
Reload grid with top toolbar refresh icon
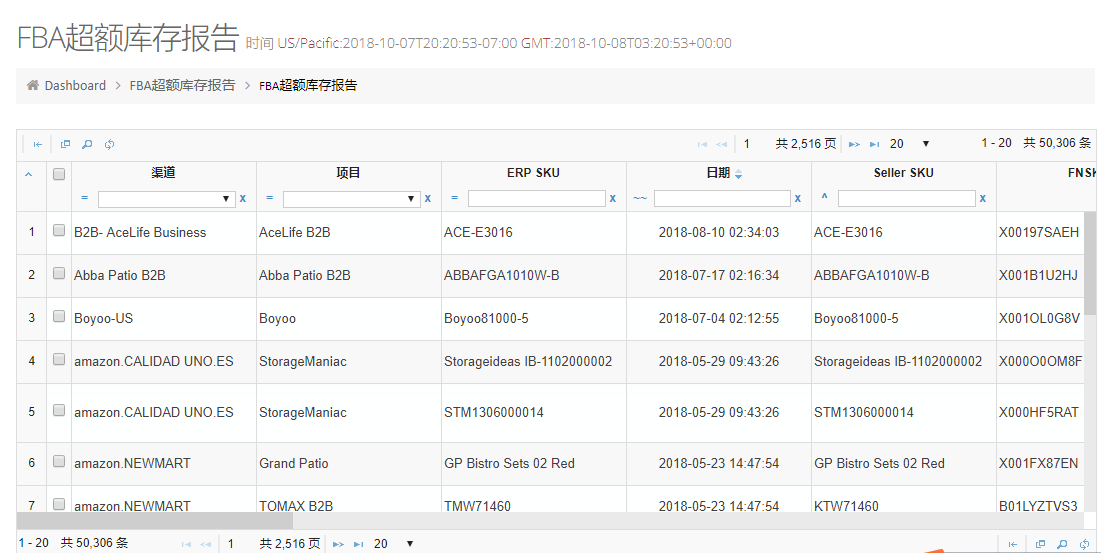[x=110, y=144]
